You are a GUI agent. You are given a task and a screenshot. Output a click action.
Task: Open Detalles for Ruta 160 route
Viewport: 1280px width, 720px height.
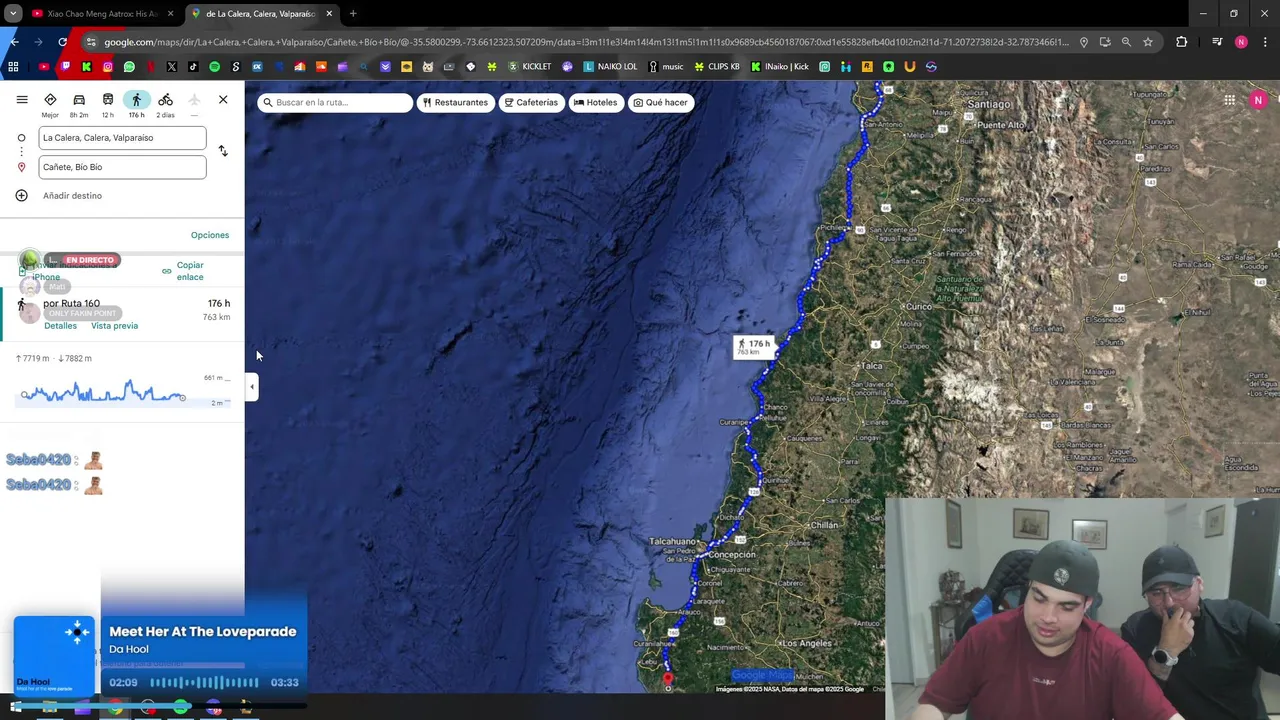pyautogui.click(x=60, y=326)
